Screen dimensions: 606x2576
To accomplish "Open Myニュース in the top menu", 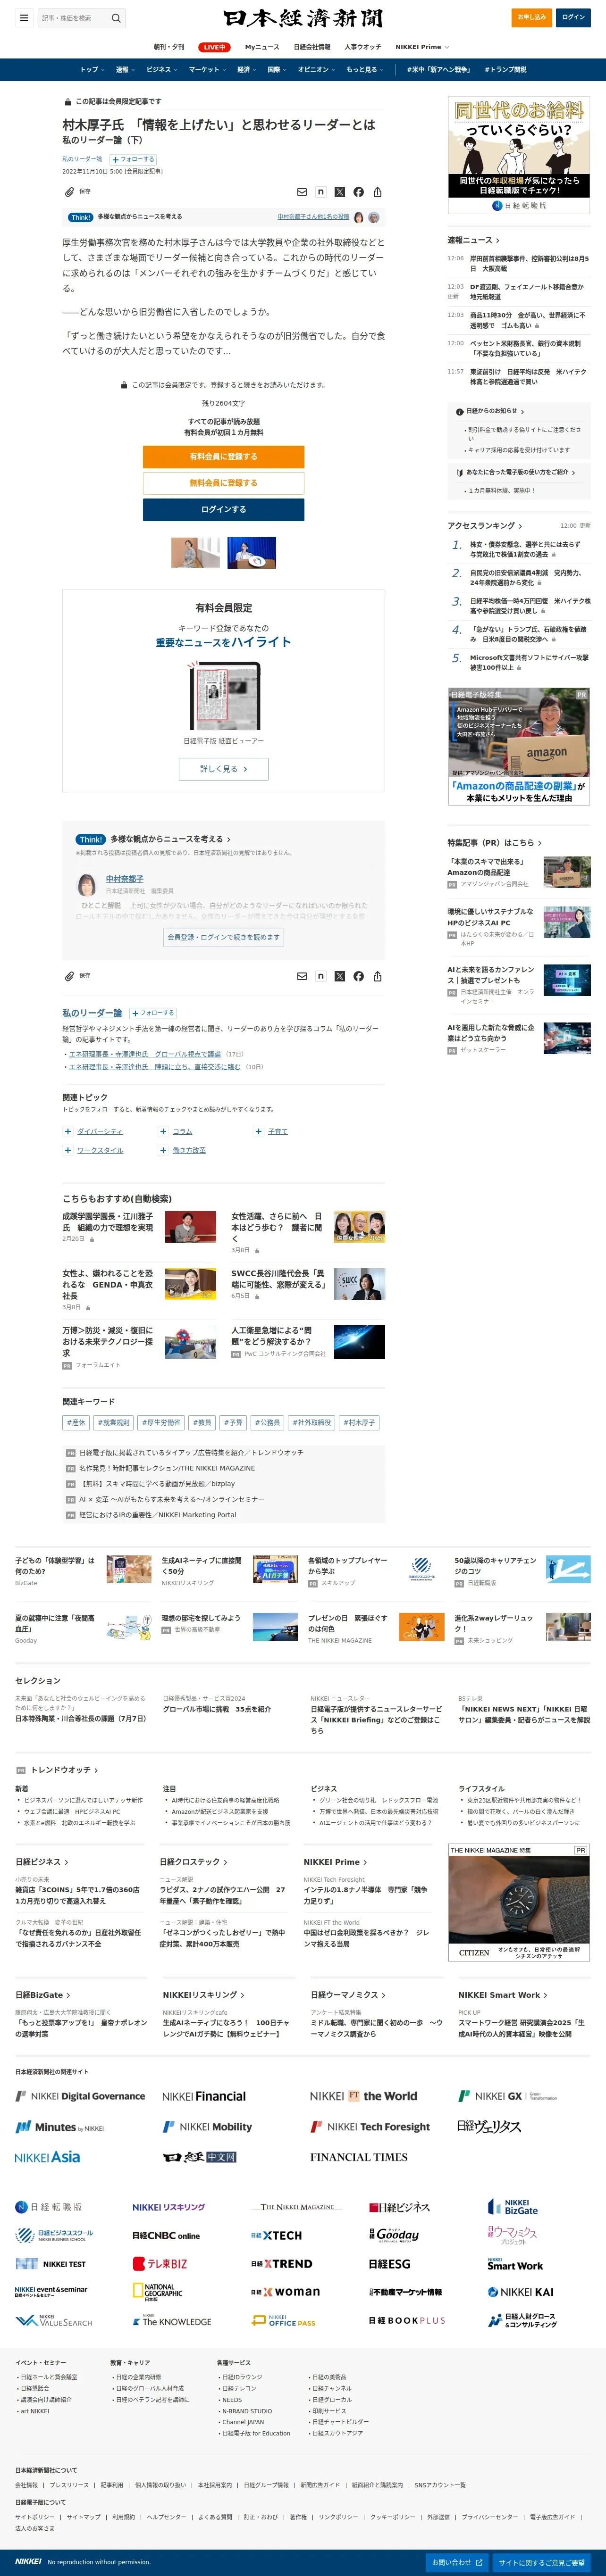I will pyautogui.click(x=262, y=47).
